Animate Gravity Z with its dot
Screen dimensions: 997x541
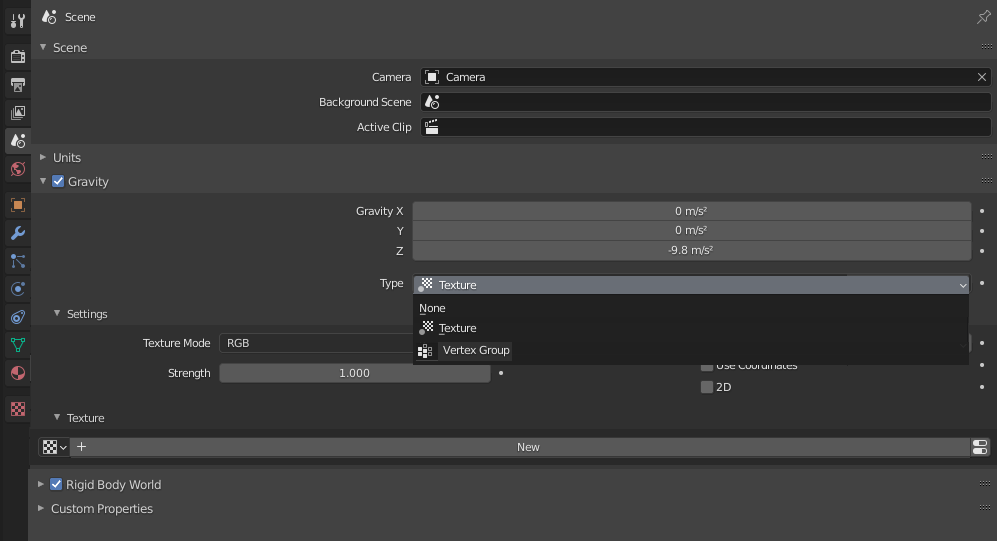982,250
